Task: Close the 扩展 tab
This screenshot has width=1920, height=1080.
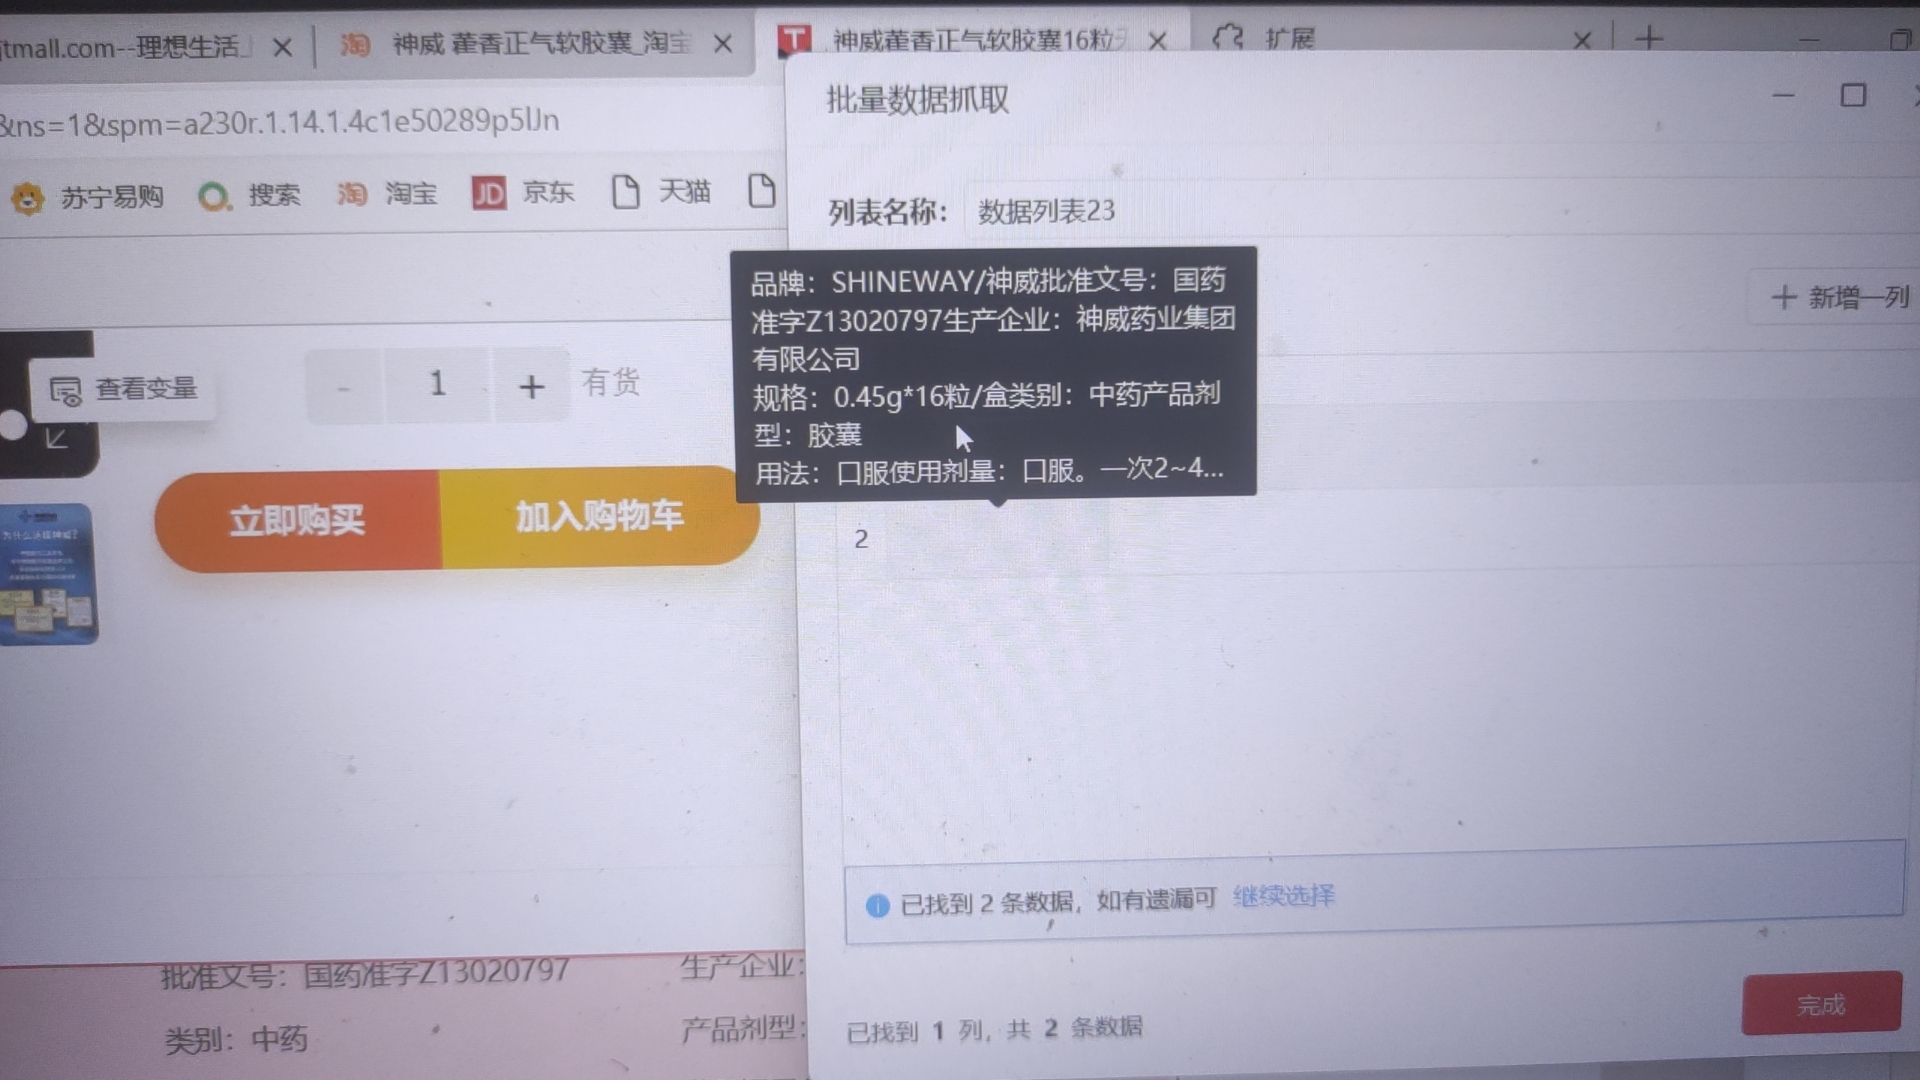Action: pos(1581,41)
